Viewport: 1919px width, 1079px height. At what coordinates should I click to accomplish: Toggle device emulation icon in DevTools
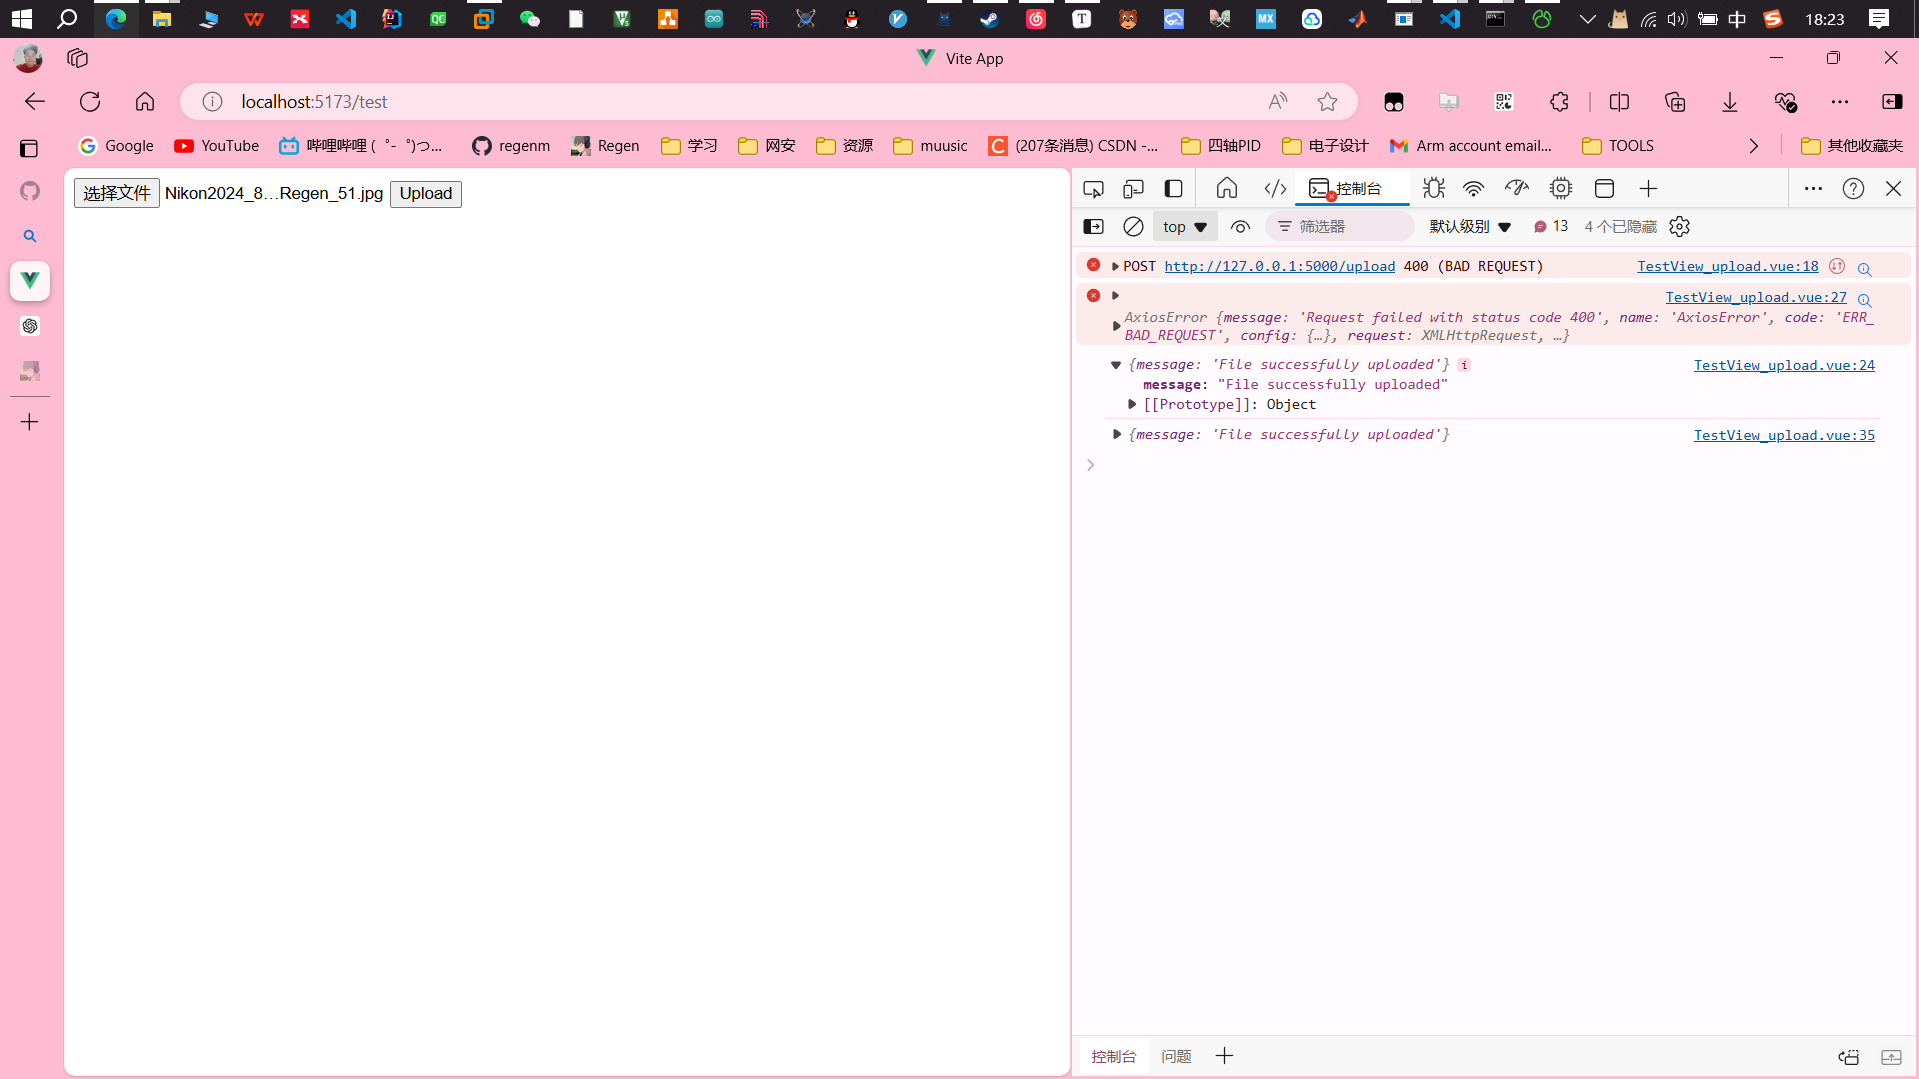pyautogui.click(x=1133, y=189)
